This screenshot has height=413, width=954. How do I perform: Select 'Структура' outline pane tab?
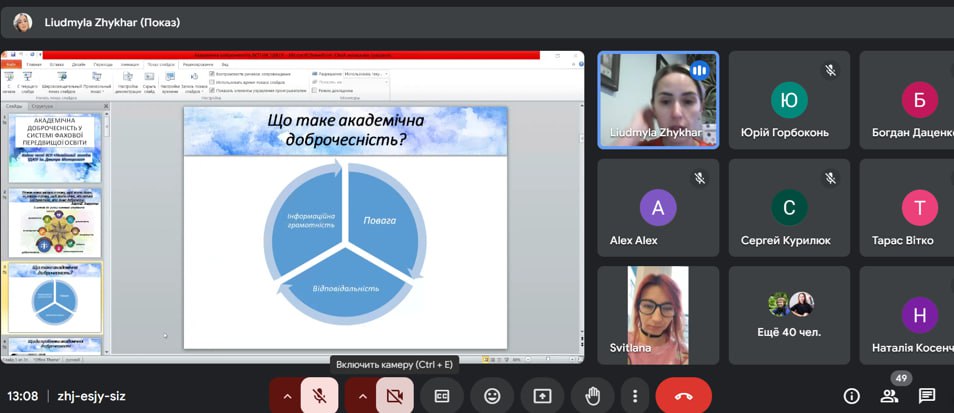(x=42, y=106)
